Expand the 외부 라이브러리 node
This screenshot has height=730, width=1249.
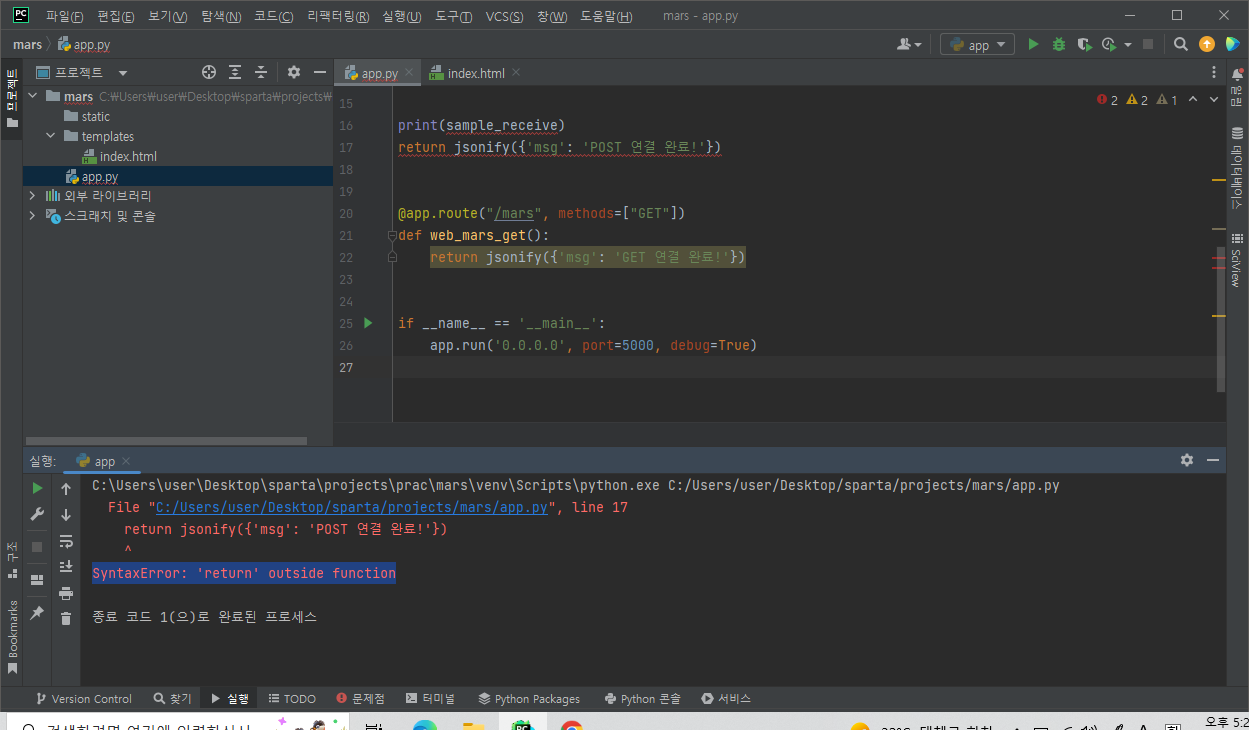[33, 196]
